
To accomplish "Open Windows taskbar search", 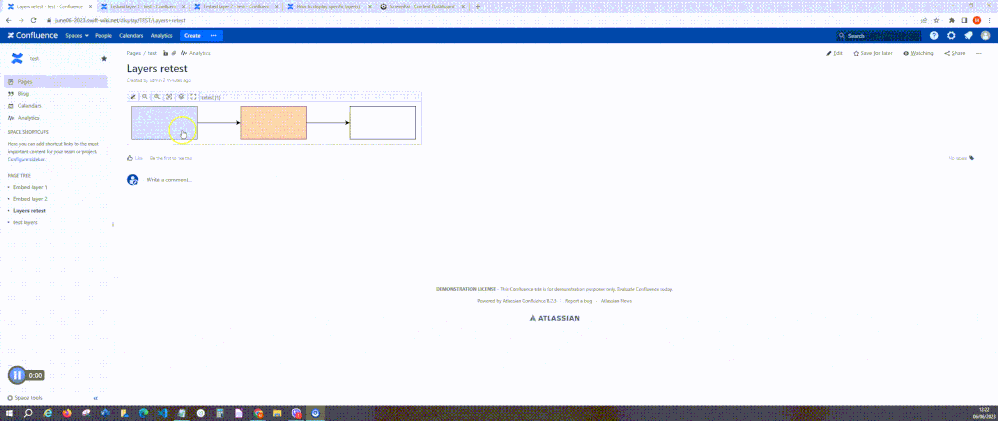I will click(29, 413).
